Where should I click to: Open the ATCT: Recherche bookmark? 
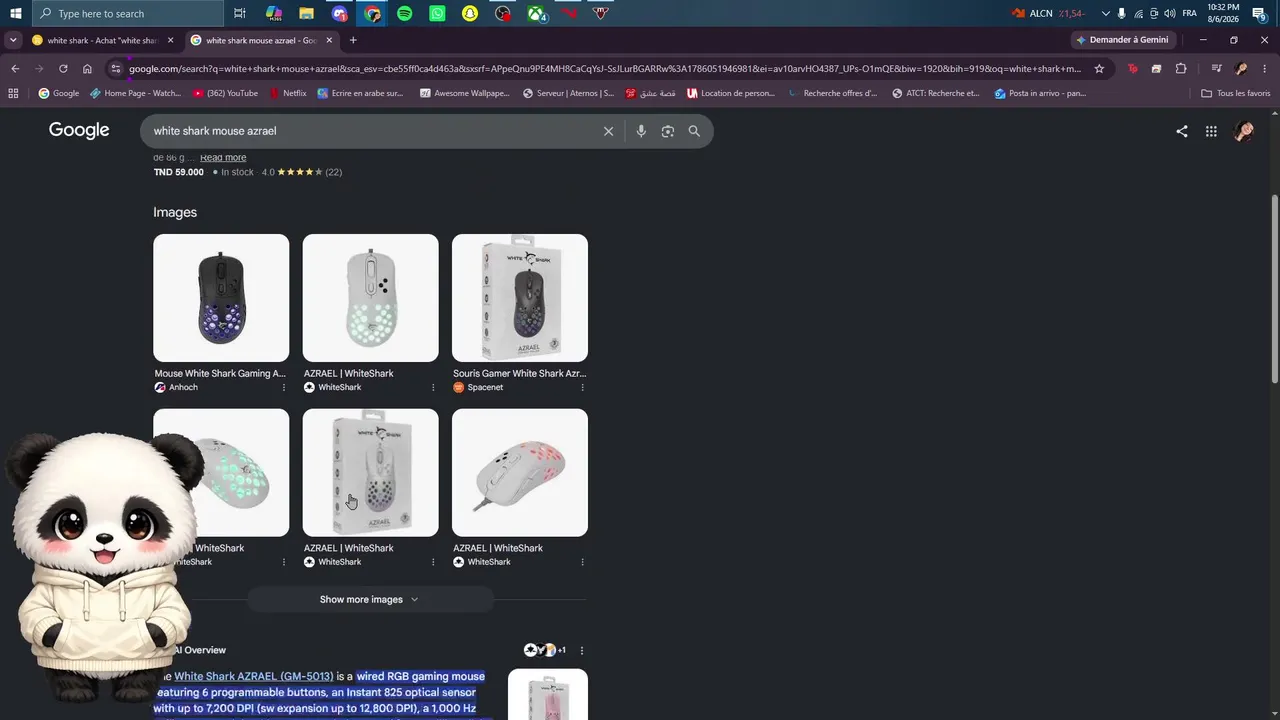[x=935, y=93]
